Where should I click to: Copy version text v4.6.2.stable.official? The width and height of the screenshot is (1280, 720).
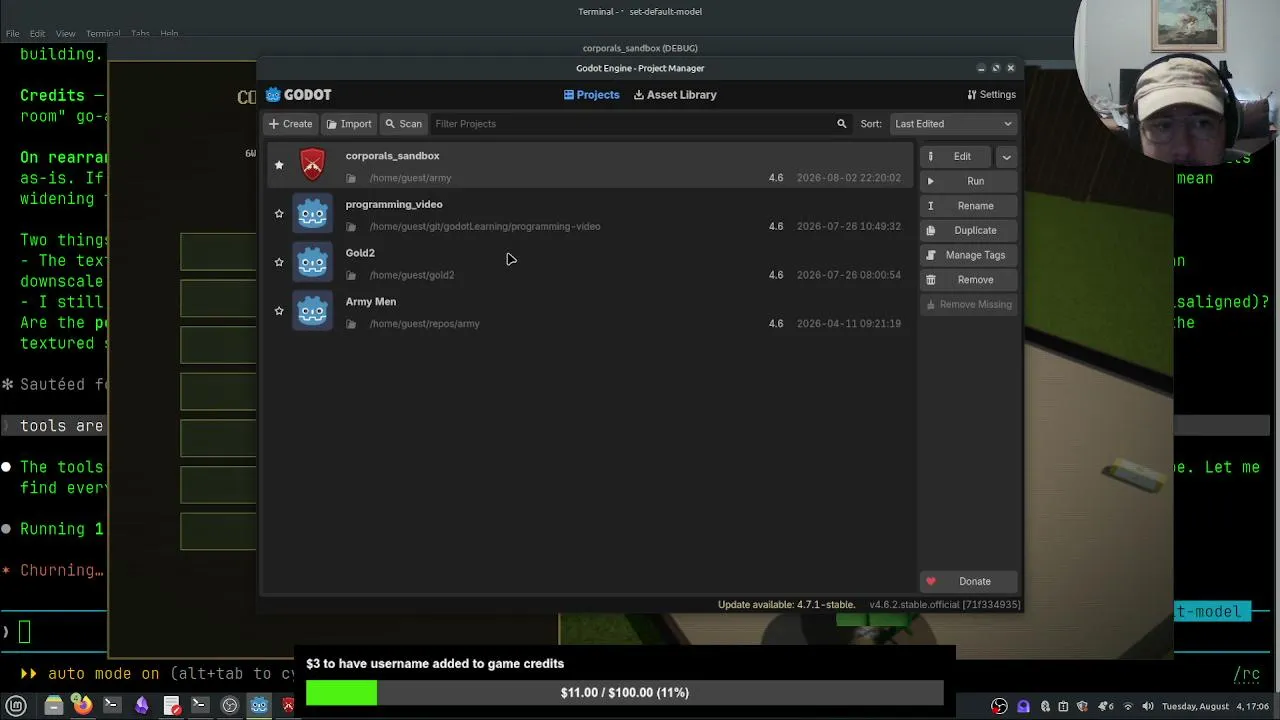click(944, 605)
